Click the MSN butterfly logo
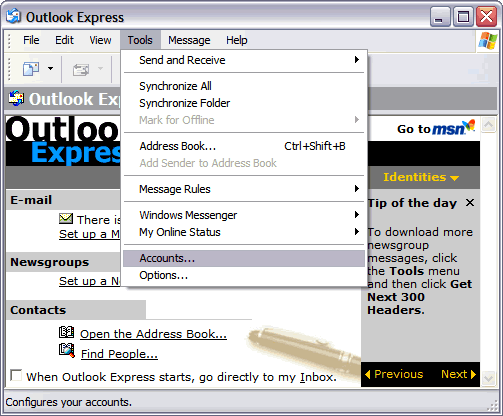503x416 pixels. (469, 126)
